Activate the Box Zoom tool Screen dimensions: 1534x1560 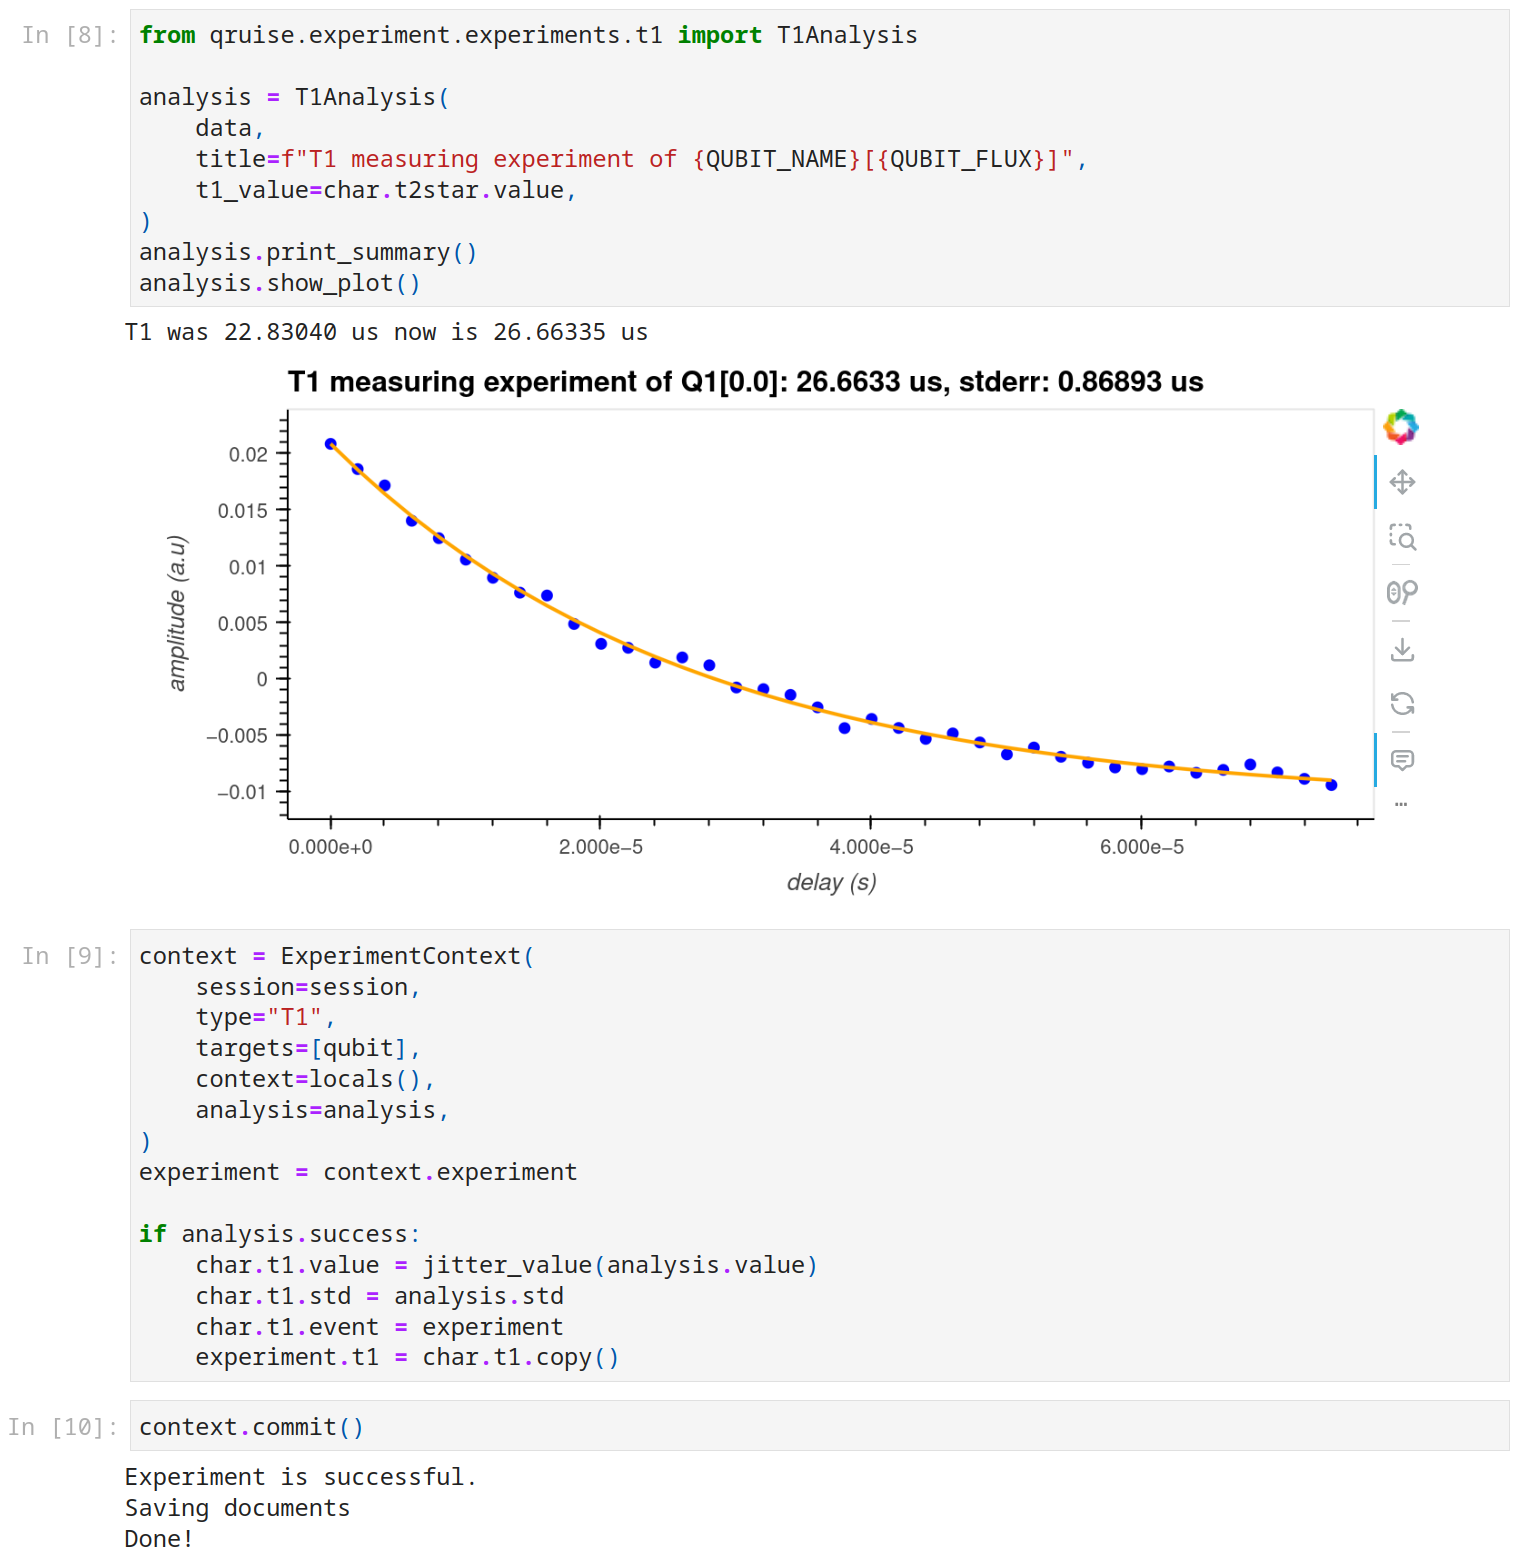[x=1402, y=538]
